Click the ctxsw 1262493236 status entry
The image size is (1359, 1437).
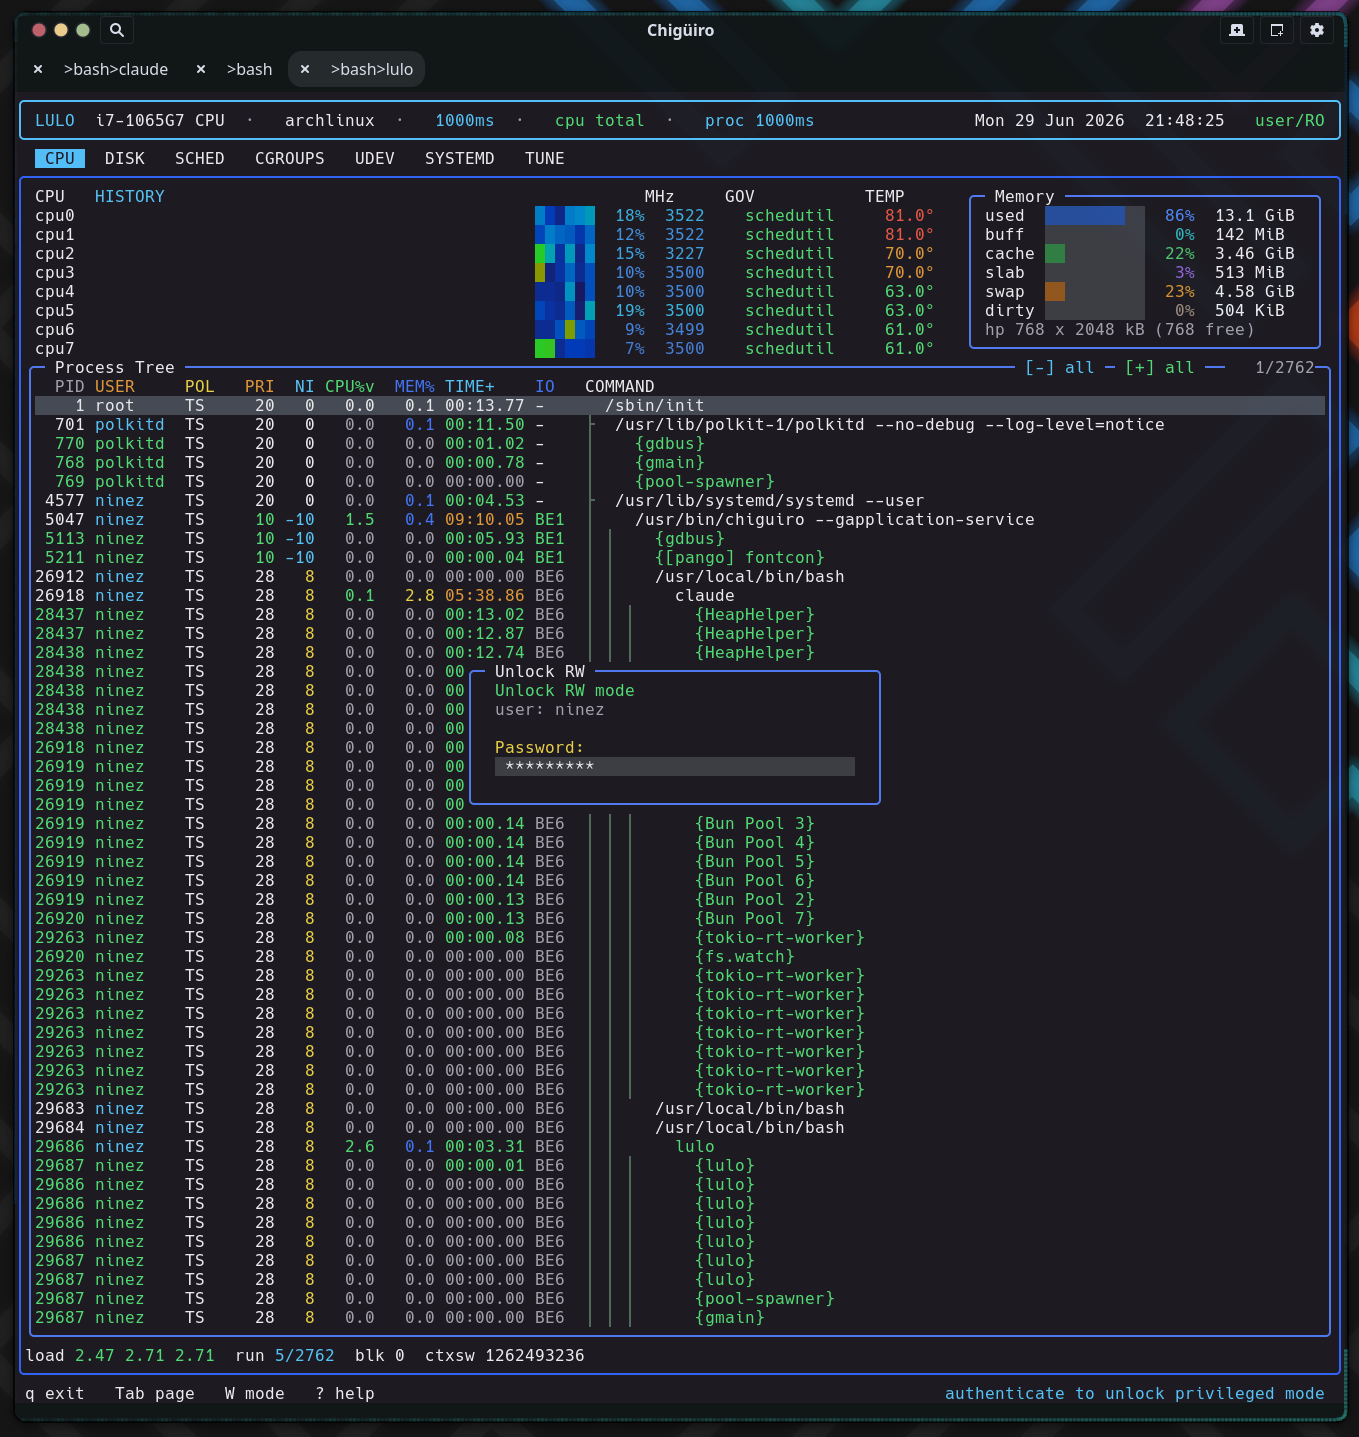click(505, 1355)
